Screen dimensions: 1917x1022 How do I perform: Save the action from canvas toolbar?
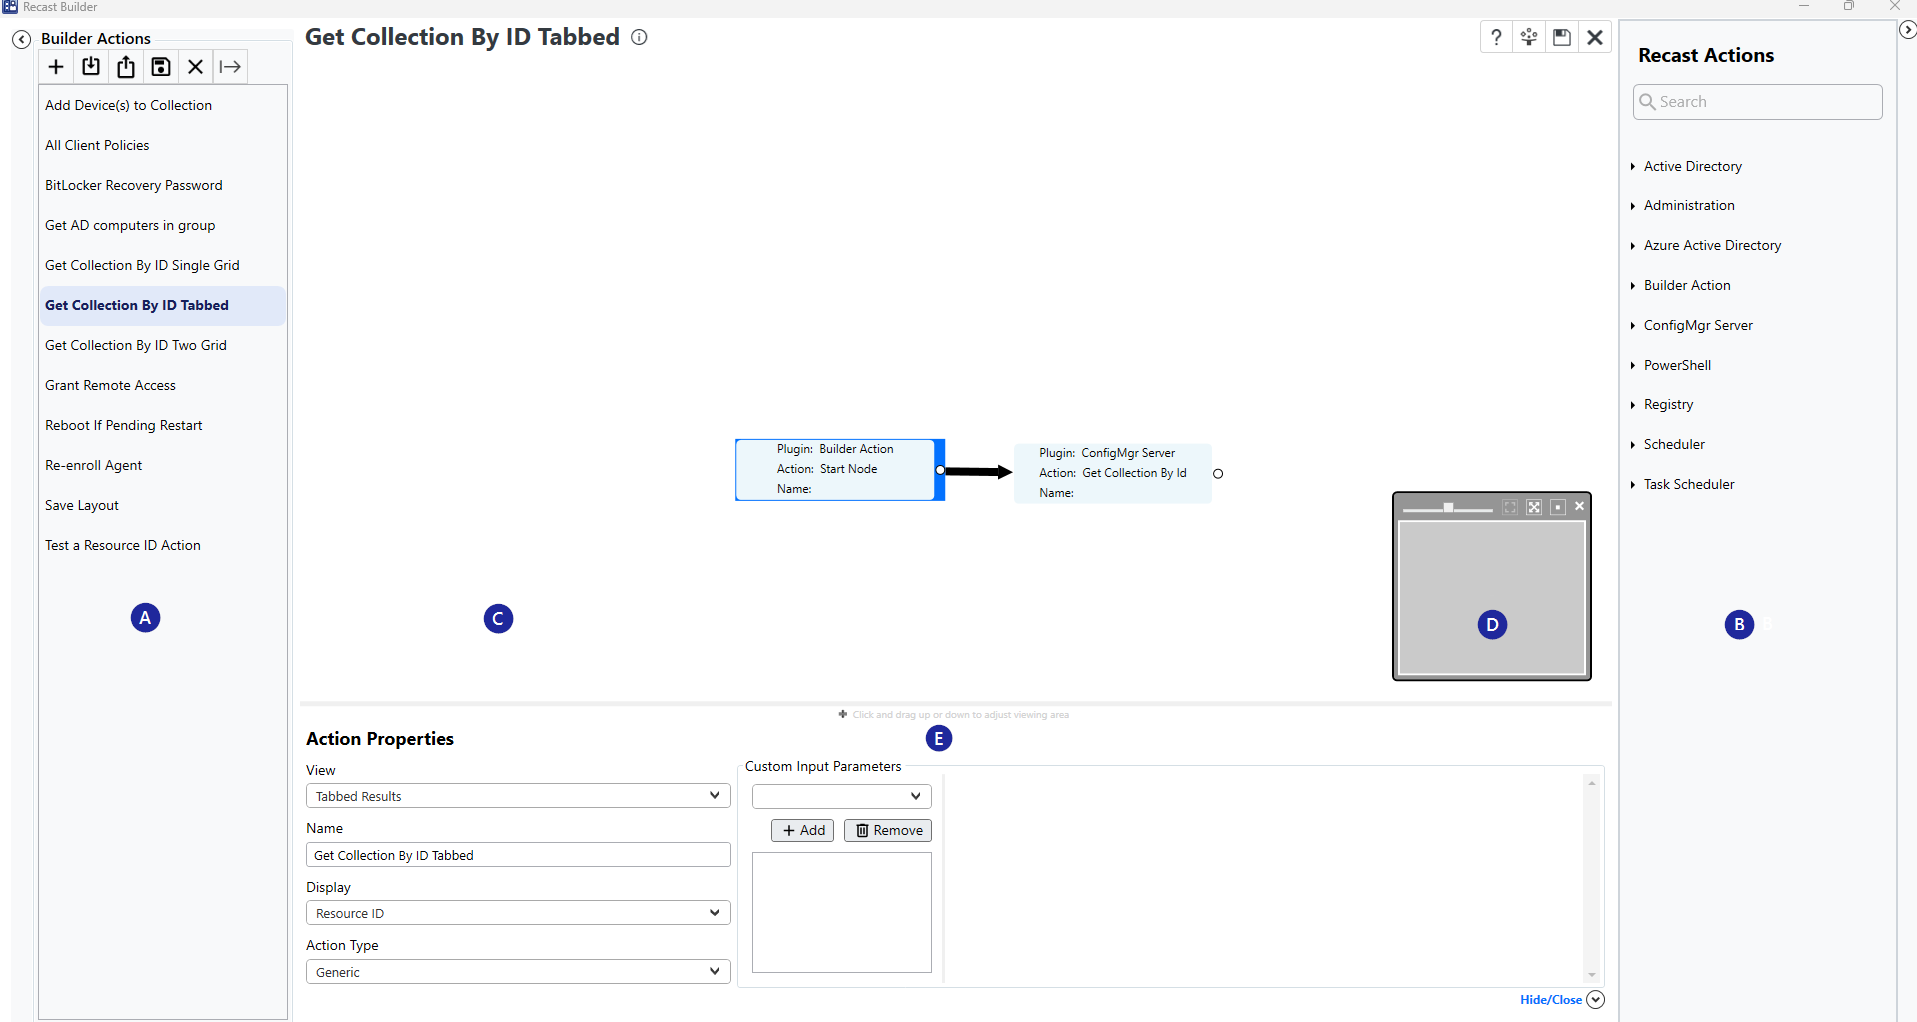click(x=1562, y=37)
